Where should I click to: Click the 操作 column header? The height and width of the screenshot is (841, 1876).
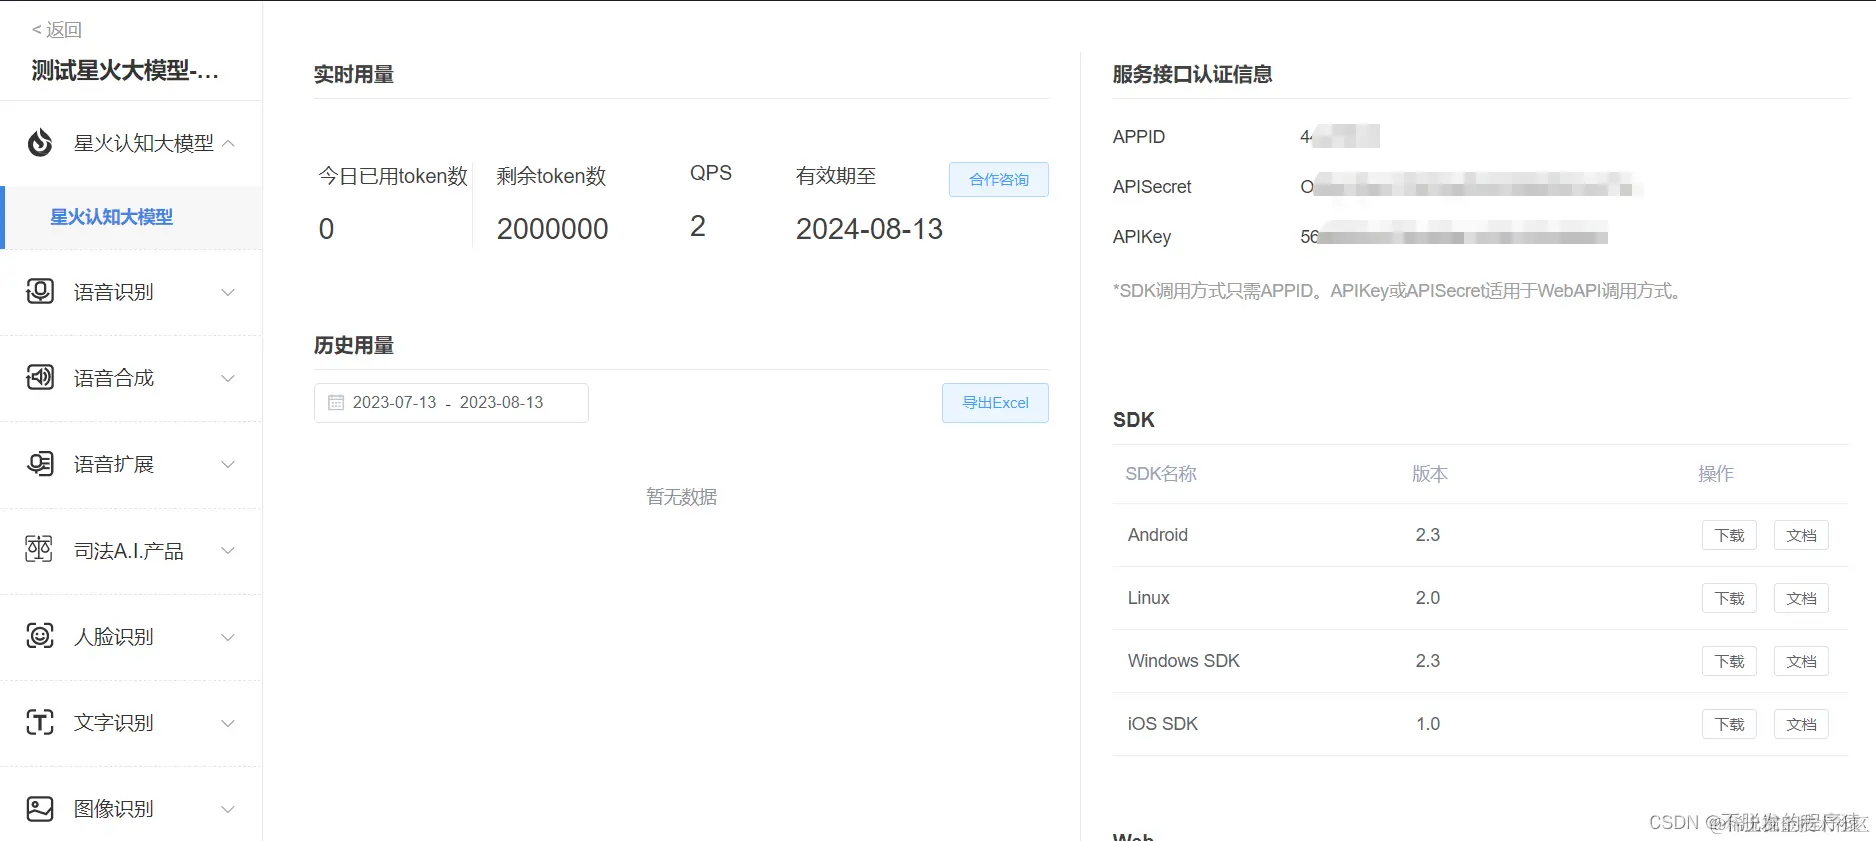click(x=1716, y=474)
